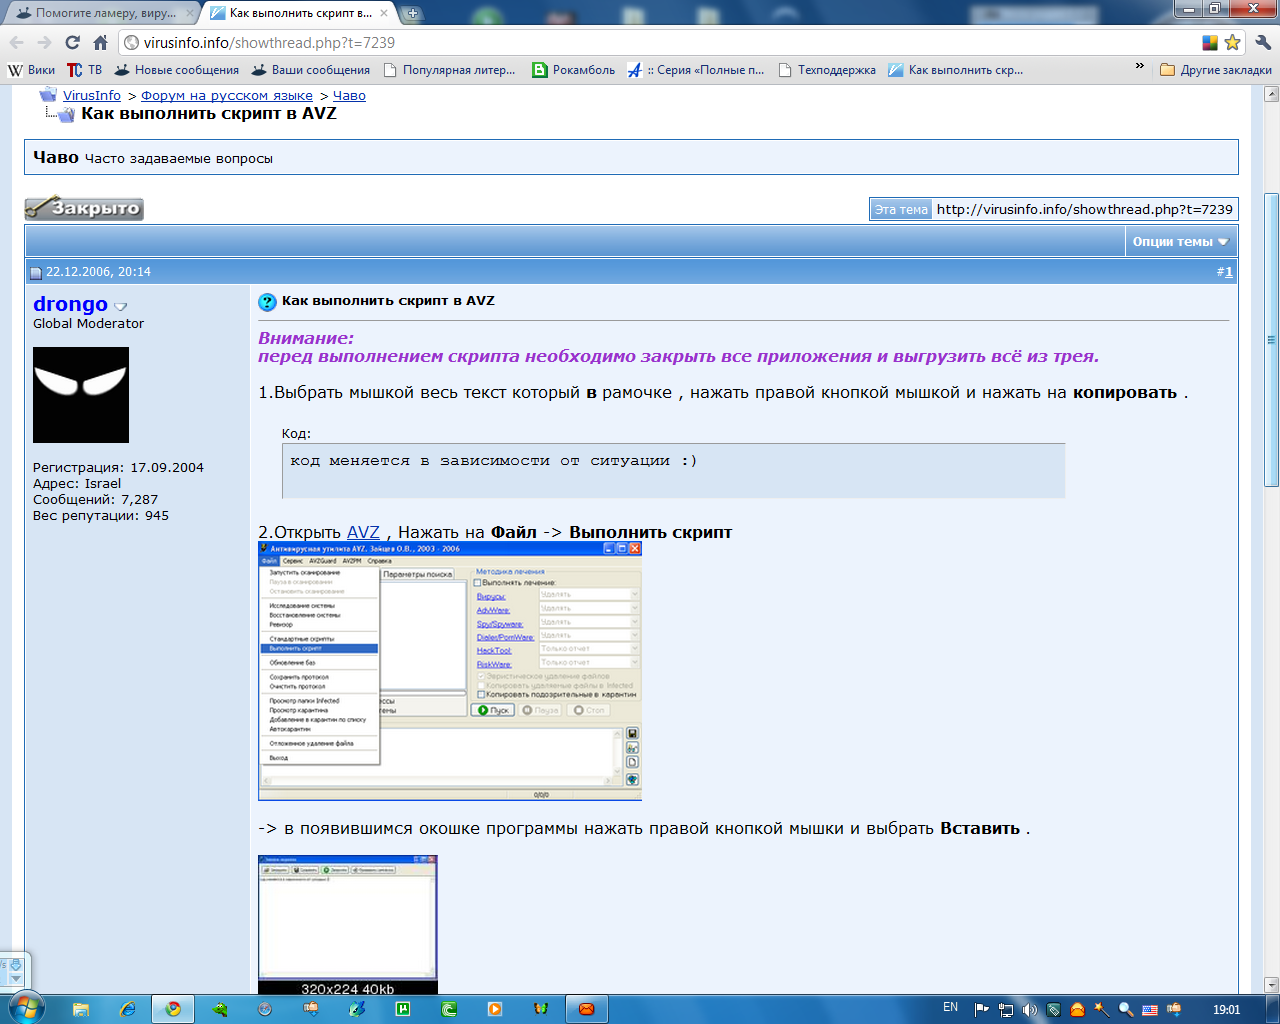
Task: Click the EN language indicator
Action: pyautogui.click(x=950, y=1008)
